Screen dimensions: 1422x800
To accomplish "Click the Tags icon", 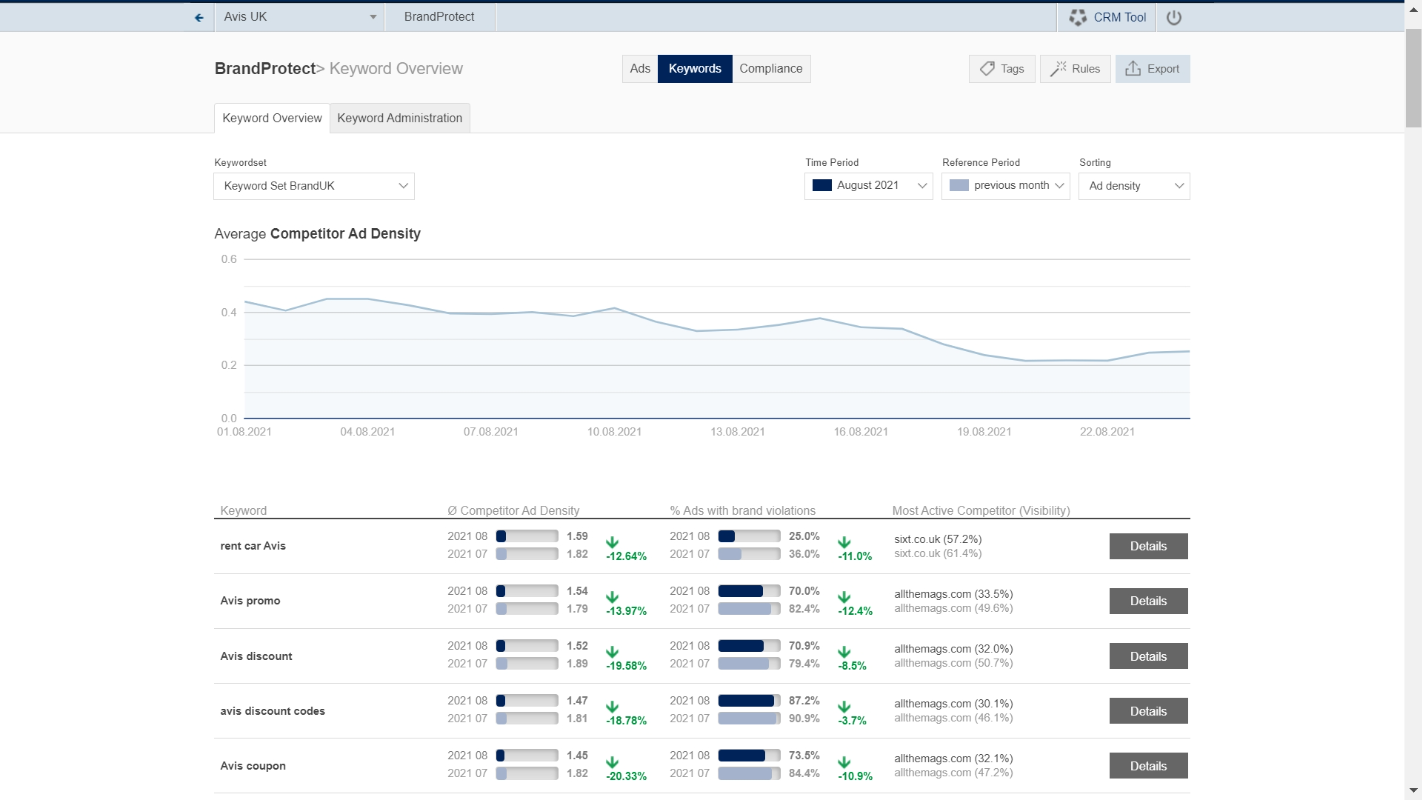I will [988, 69].
